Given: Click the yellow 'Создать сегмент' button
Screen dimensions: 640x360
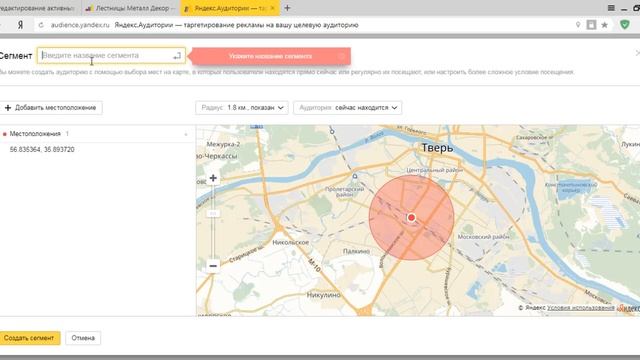Looking at the screenshot, I should 29,338.
